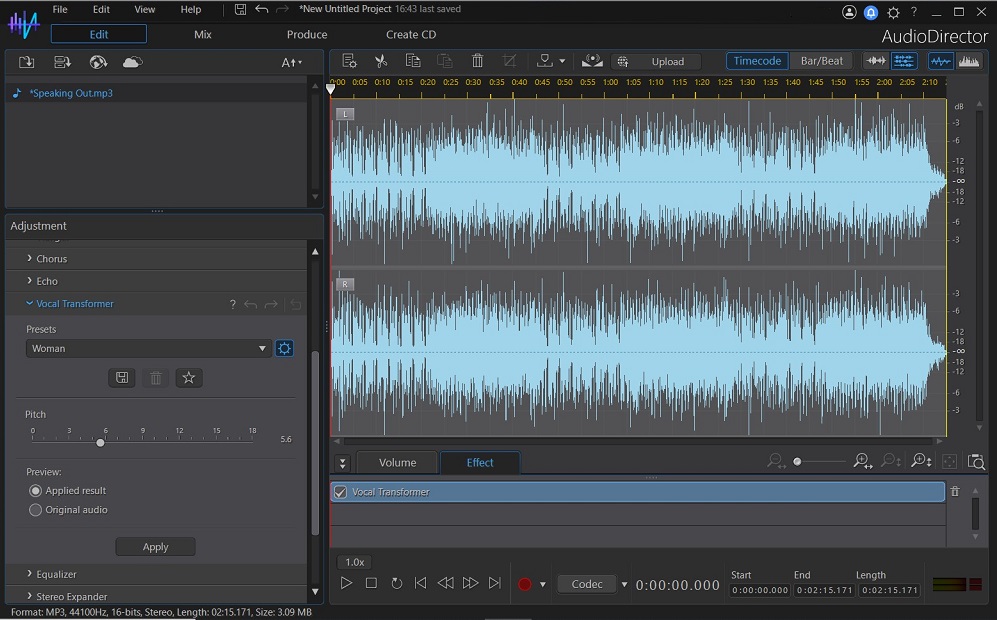Trim the audio with the crop icon
Image resolution: width=997 pixels, height=620 pixels.
(x=509, y=61)
